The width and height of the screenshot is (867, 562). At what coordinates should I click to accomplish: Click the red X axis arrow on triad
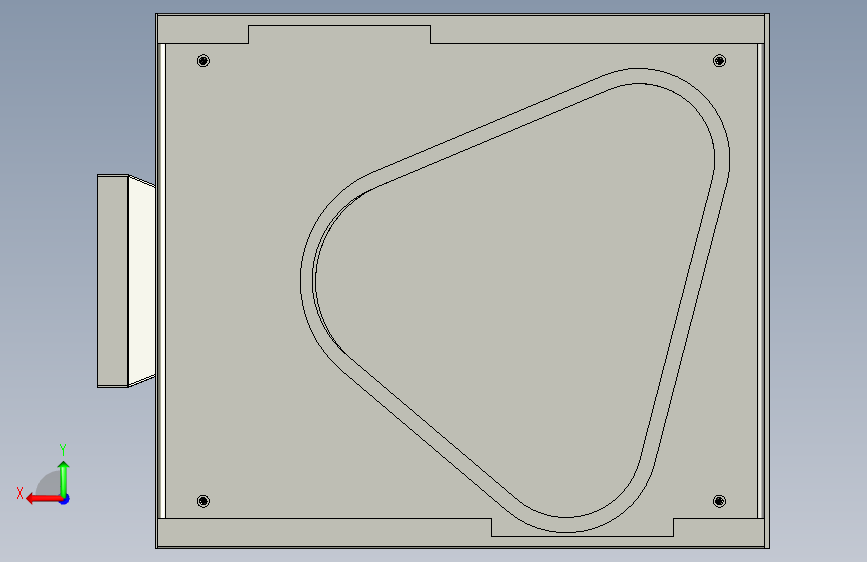click(x=43, y=499)
